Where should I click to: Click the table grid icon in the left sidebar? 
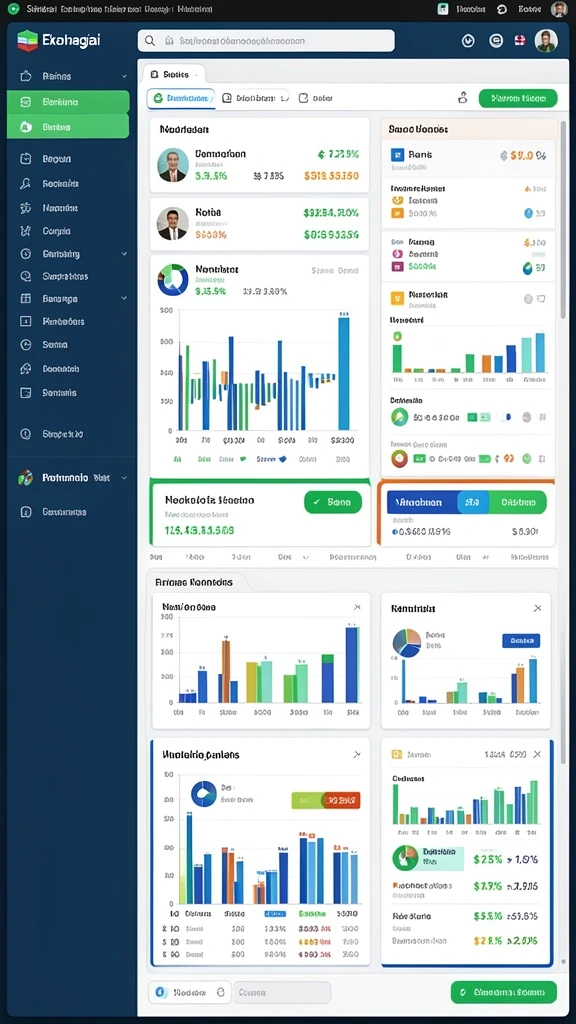[25, 298]
